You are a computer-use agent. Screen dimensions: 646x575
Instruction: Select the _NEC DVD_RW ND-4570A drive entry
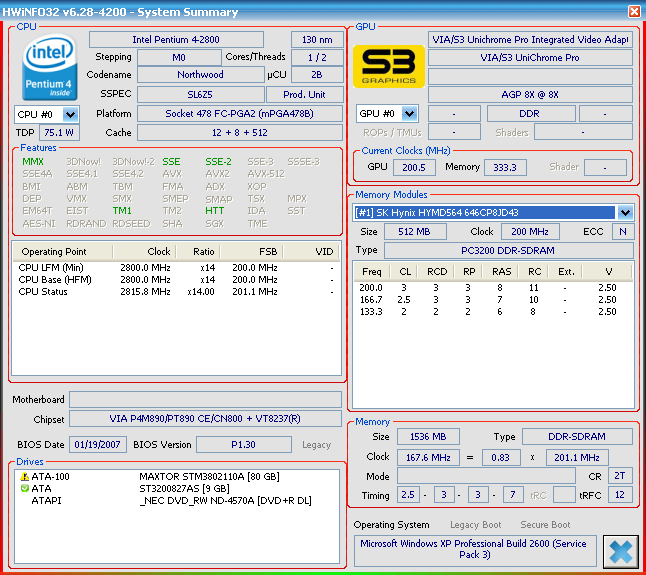(225, 500)
